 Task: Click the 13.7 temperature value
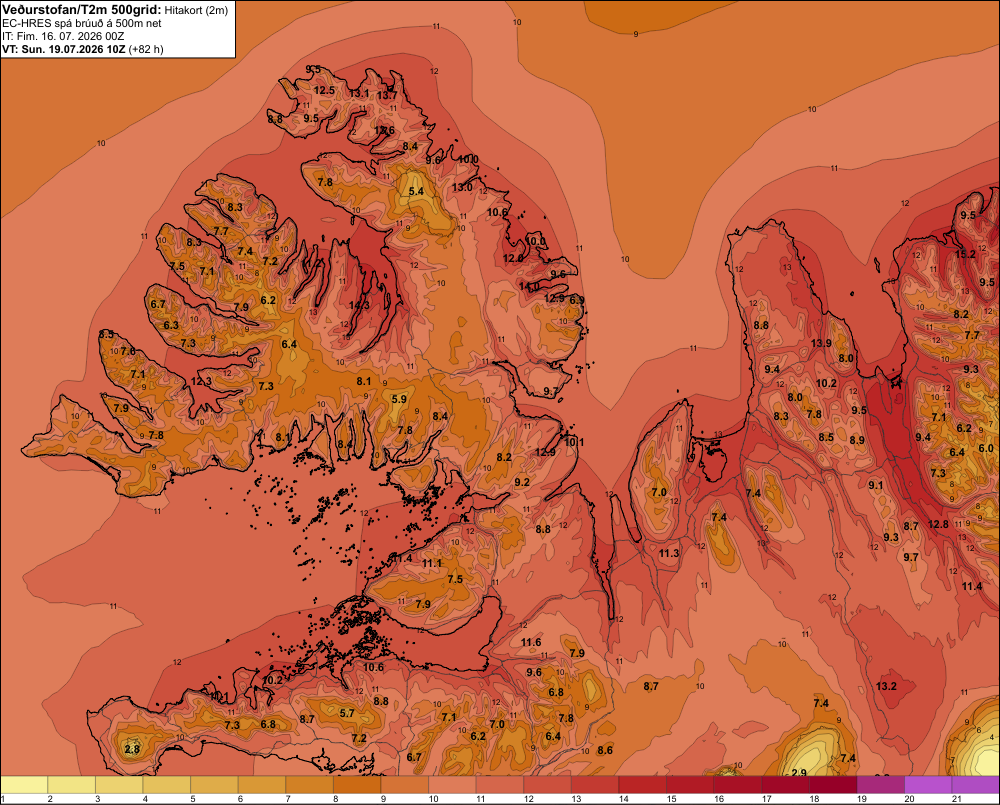click(386, 95)
